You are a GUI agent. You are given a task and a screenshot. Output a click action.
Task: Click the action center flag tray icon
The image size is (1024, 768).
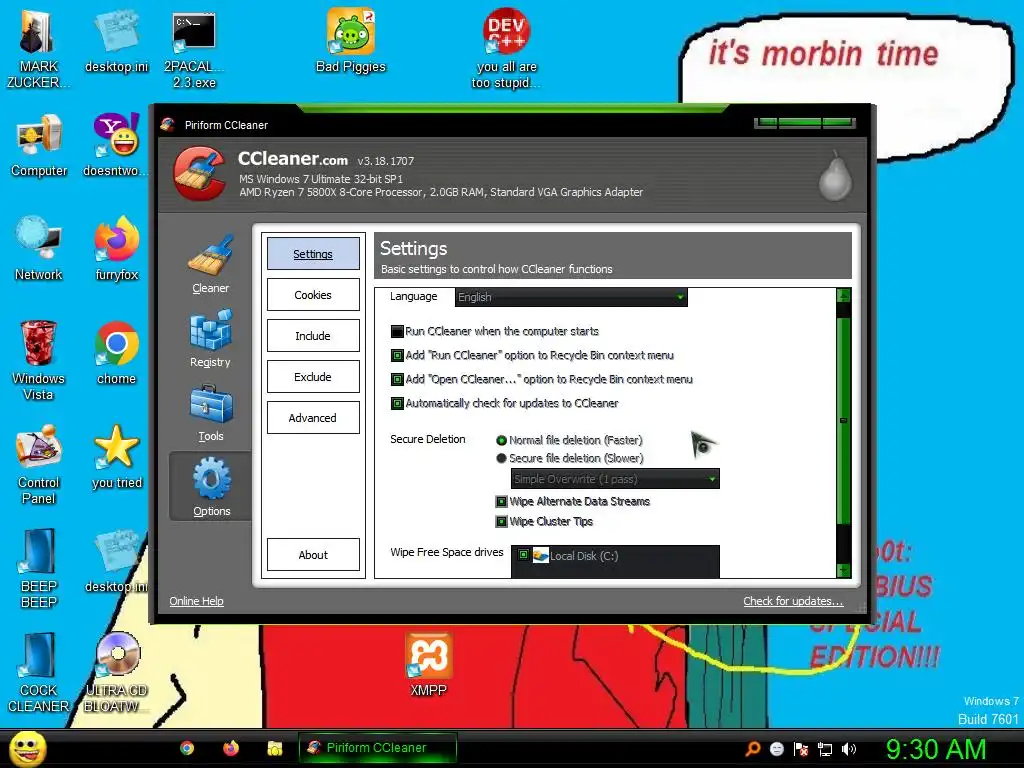(801, 749)
